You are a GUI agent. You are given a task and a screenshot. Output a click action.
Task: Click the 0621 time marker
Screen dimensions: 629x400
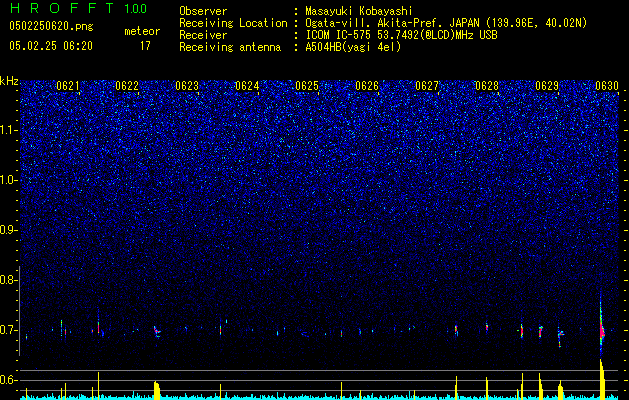pyautogui.click(x=68, y=86)
